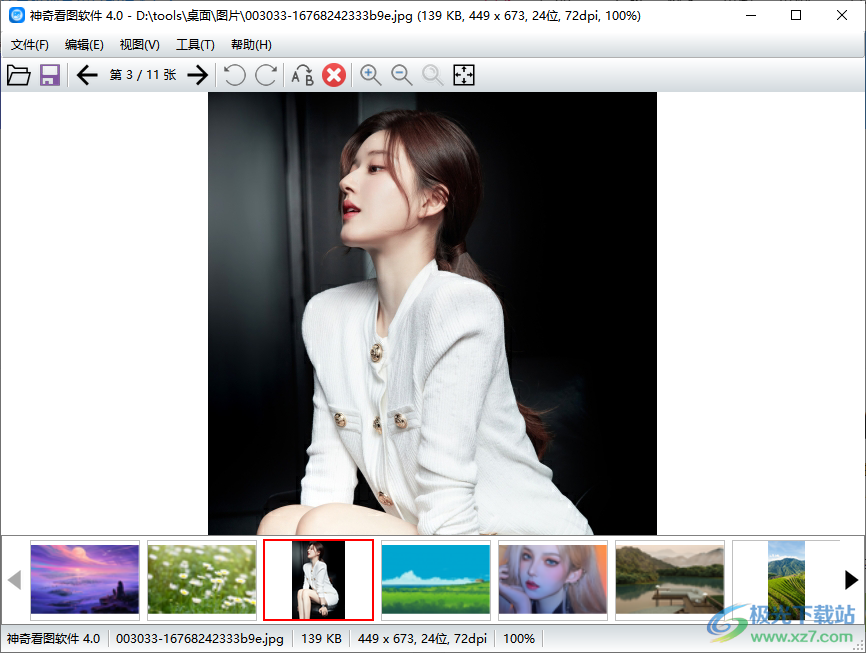The height and width of the screenshot is (653, 866).
Task: Go to next image with right arrow
Action: (198, 75)
